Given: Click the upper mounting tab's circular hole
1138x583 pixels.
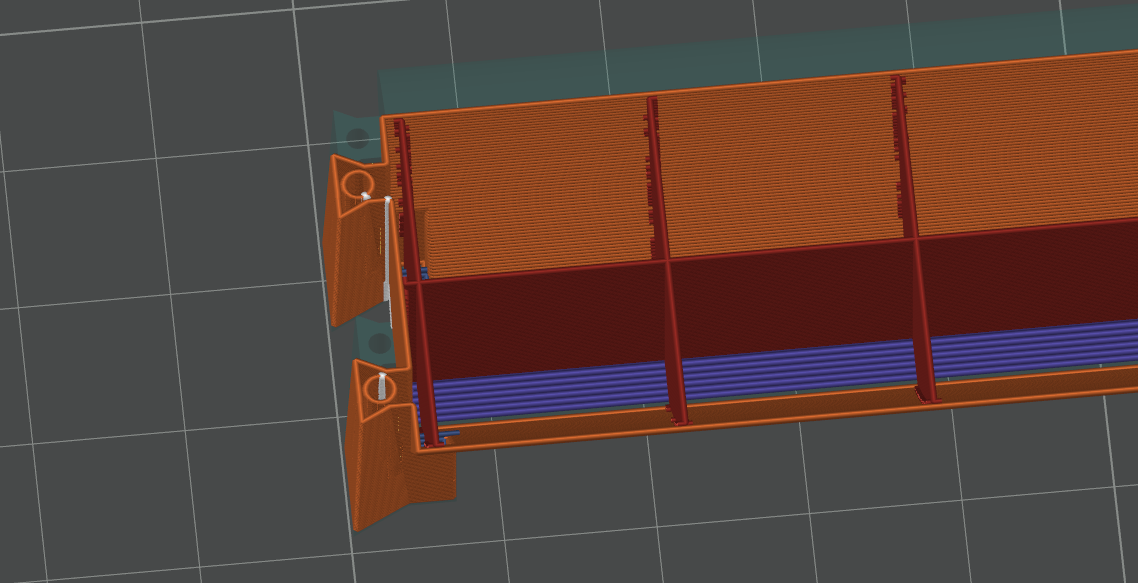Looking at the screenshot, I should click(358, 184).
